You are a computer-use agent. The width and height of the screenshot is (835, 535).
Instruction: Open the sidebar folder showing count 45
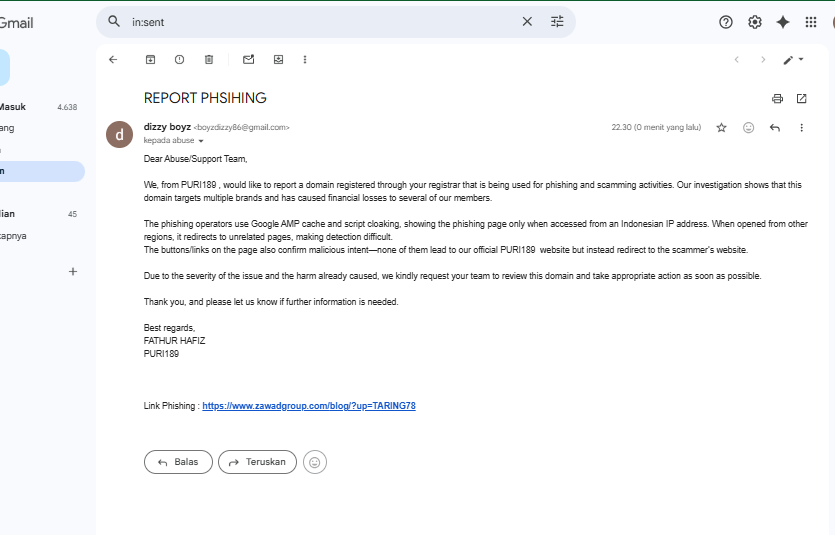40,214
